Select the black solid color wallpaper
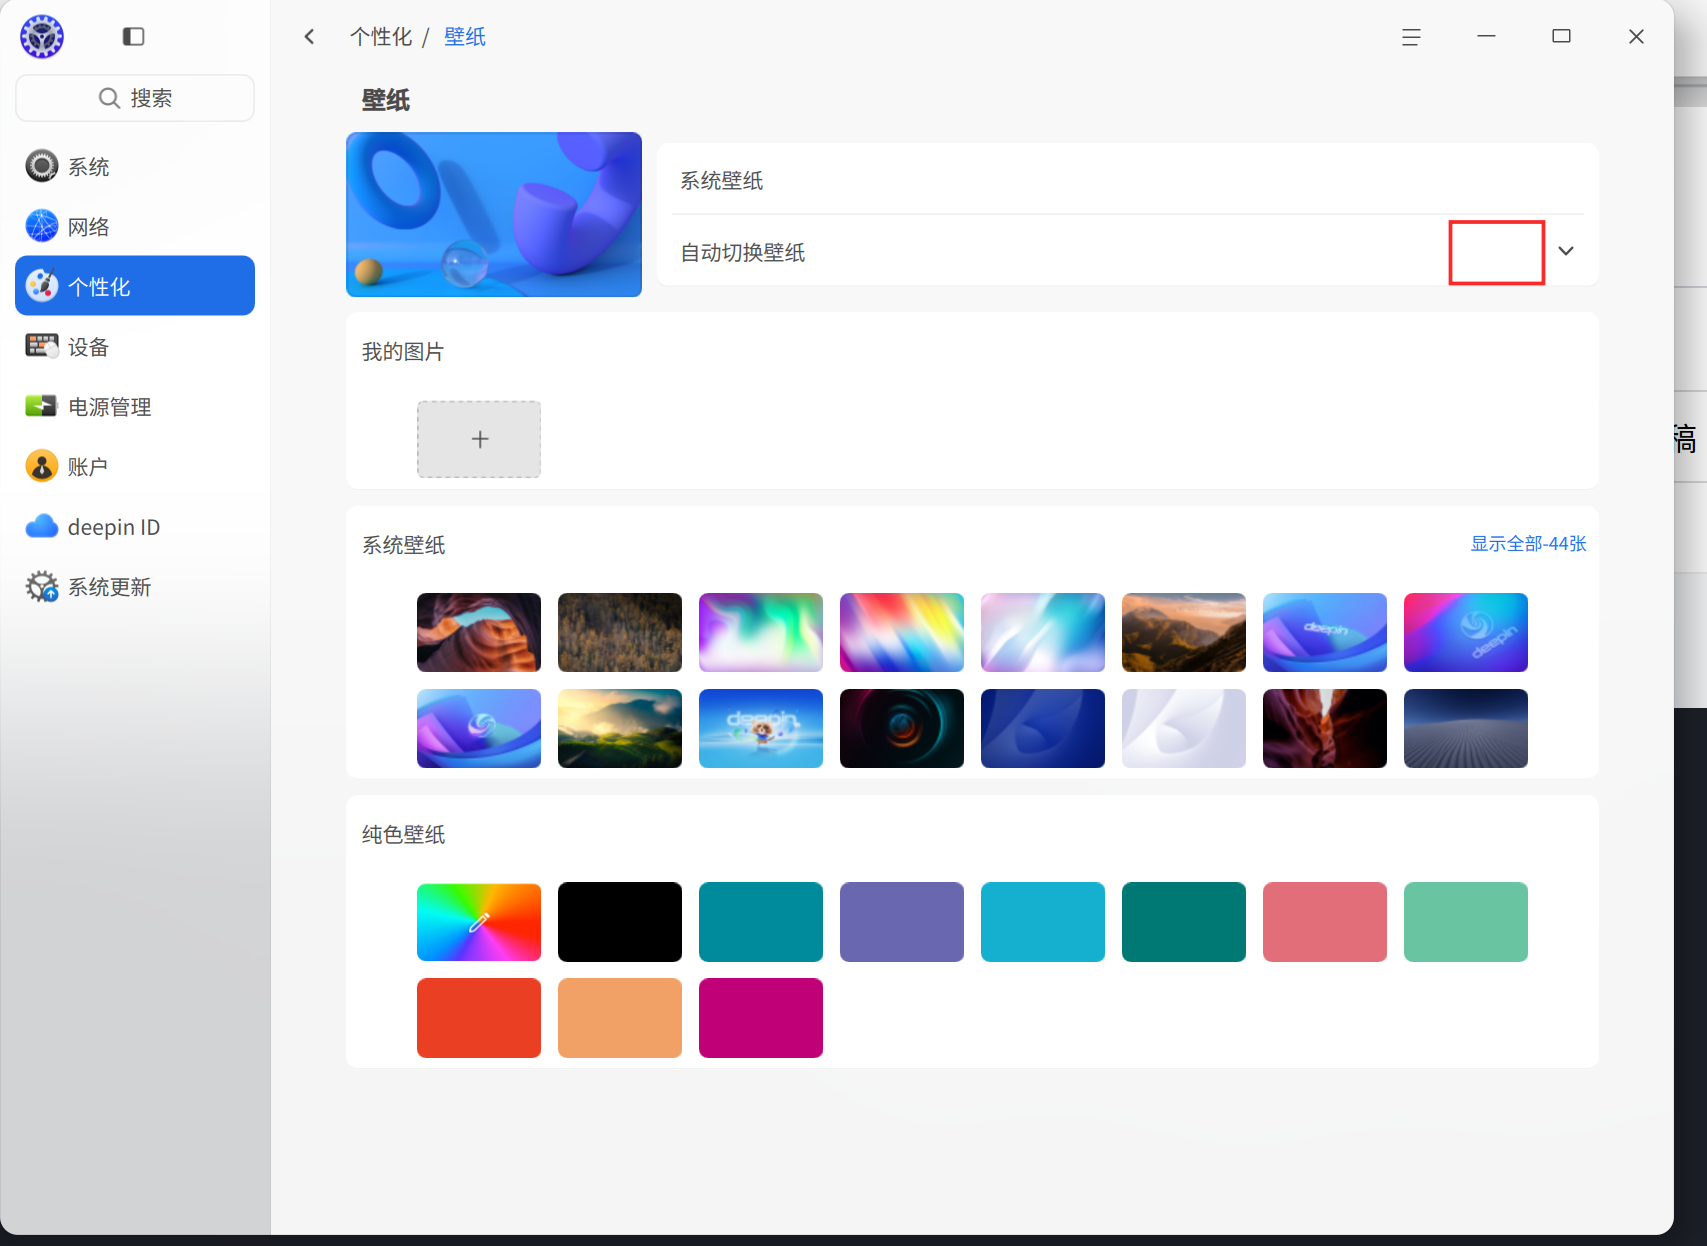The width and height of the screenshot is (1707, 1246). click(x=620, y=922)
